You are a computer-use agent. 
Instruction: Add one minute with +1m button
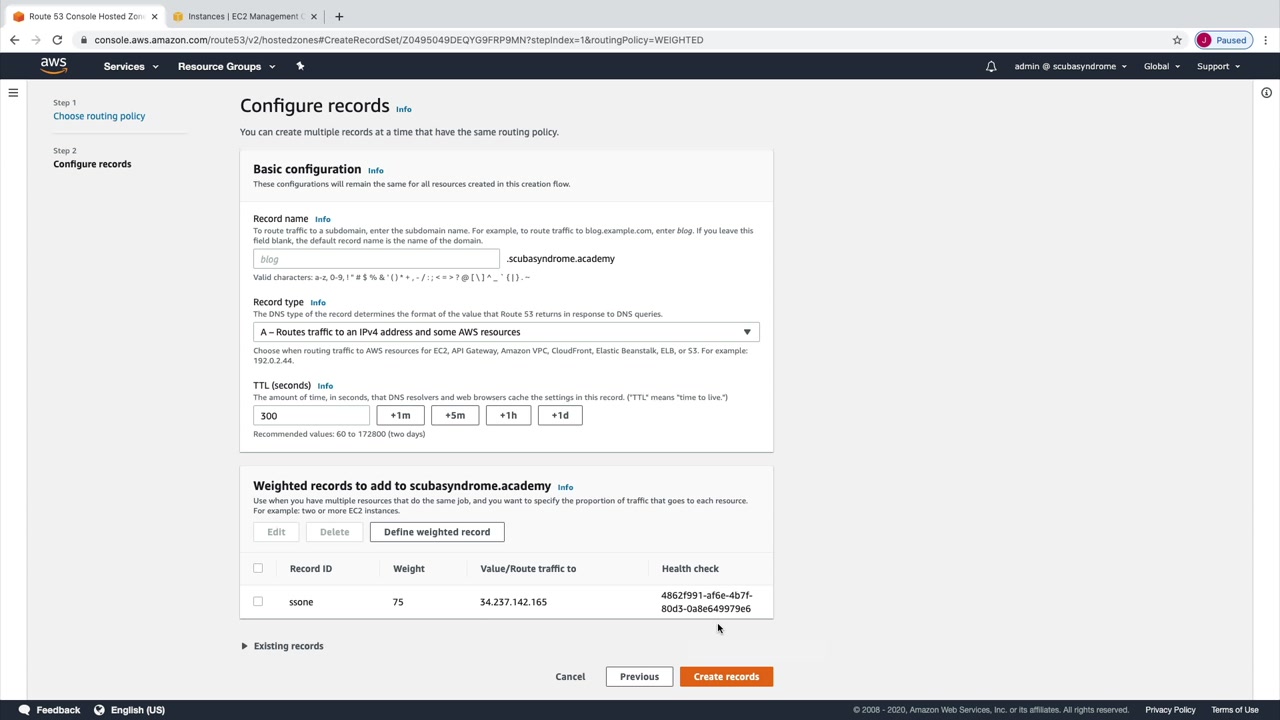click(400, 415)
